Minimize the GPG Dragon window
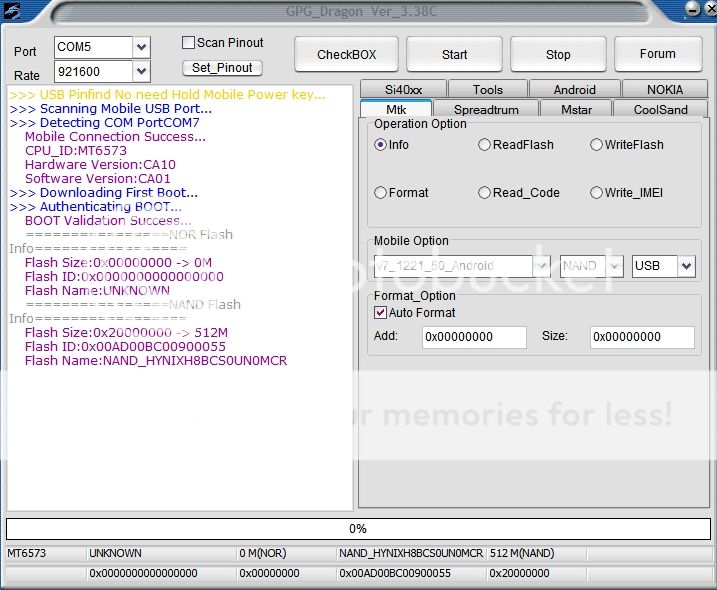 (x=693, y=10)
